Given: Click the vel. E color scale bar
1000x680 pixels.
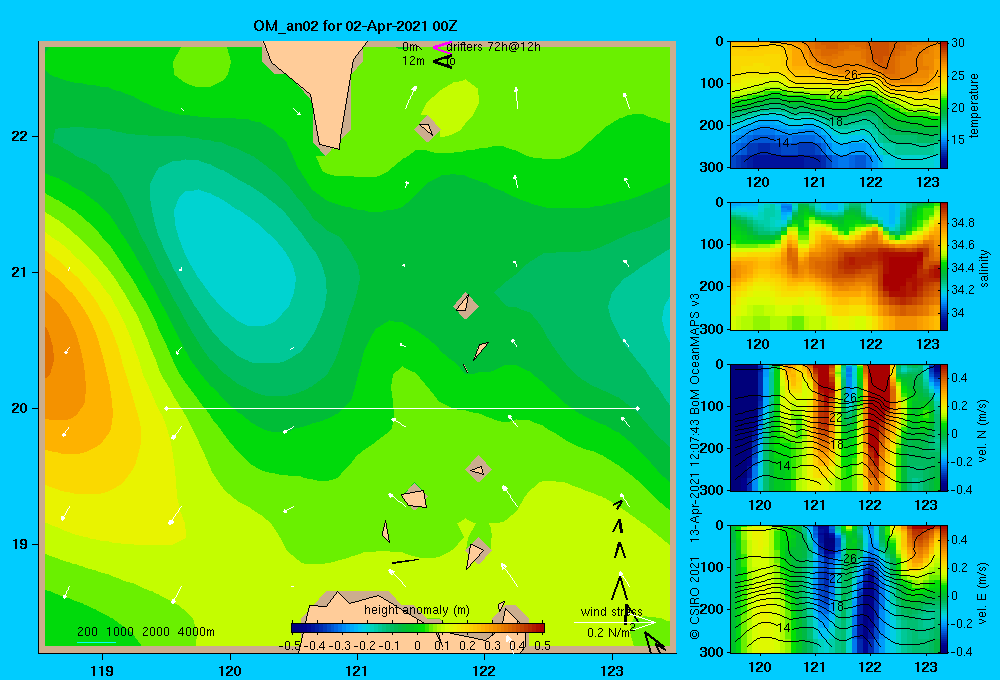Looking at the screenshot, I should coord(944,589).
